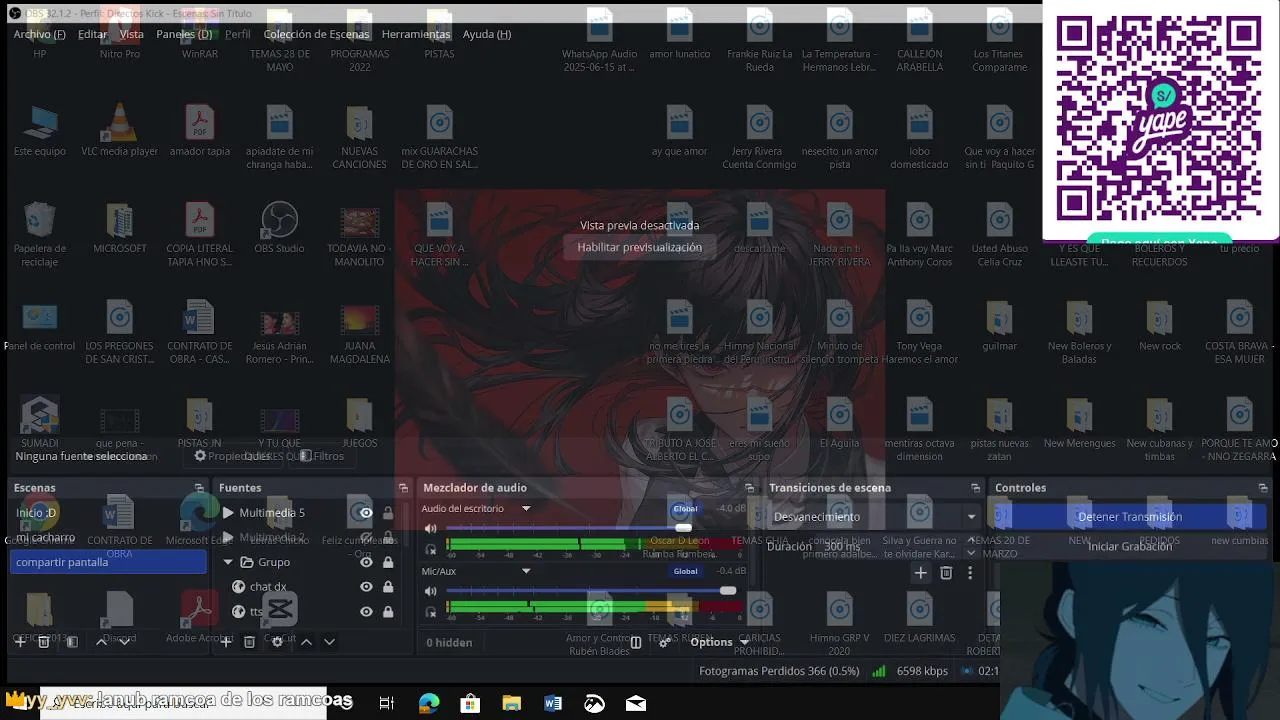Screen dimensions: 1280x720
Task: Hide the chat dx source
Action: coord(366,587)
